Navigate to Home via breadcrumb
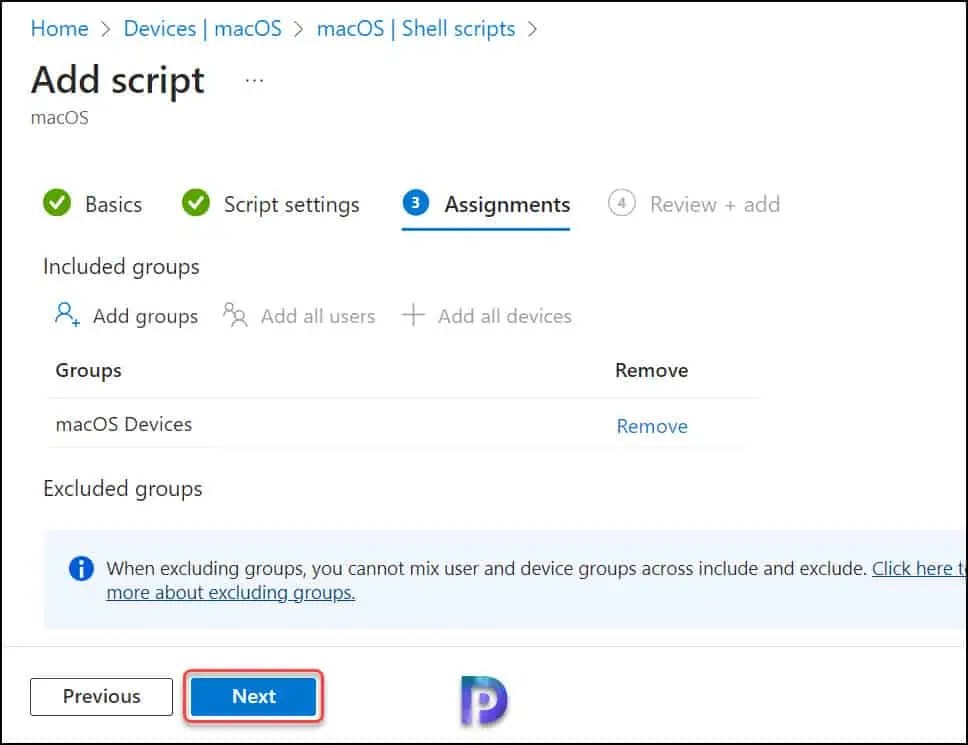968x745 pixels. (x=59, y=29)
